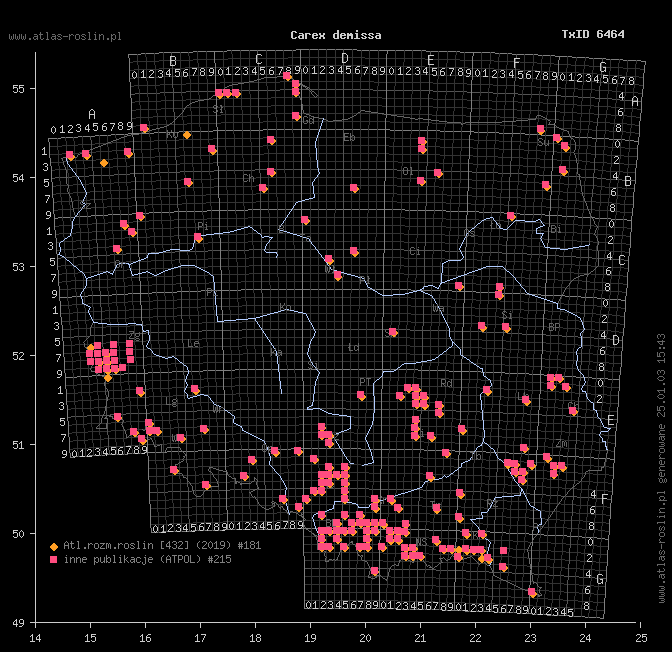Click the latitude label 52
Image resolution: width=672 pixels, height=652 pixels.
(x=18, y=356)
